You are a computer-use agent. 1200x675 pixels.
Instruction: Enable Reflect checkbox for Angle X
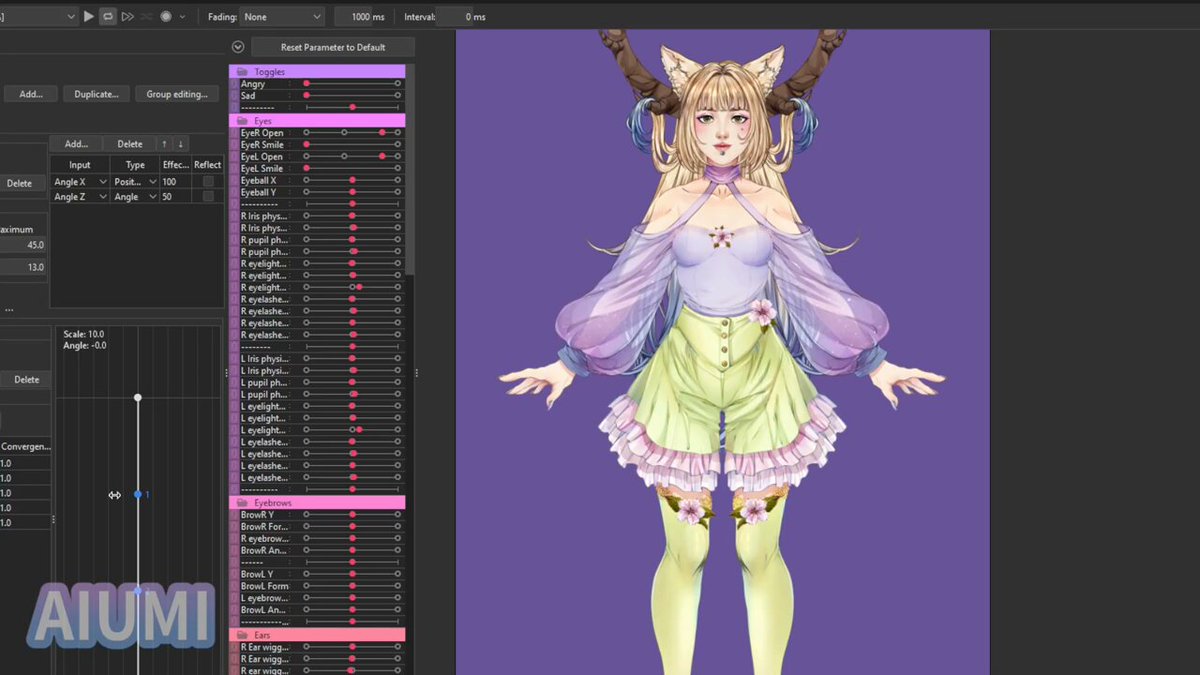tap(208, 182)
